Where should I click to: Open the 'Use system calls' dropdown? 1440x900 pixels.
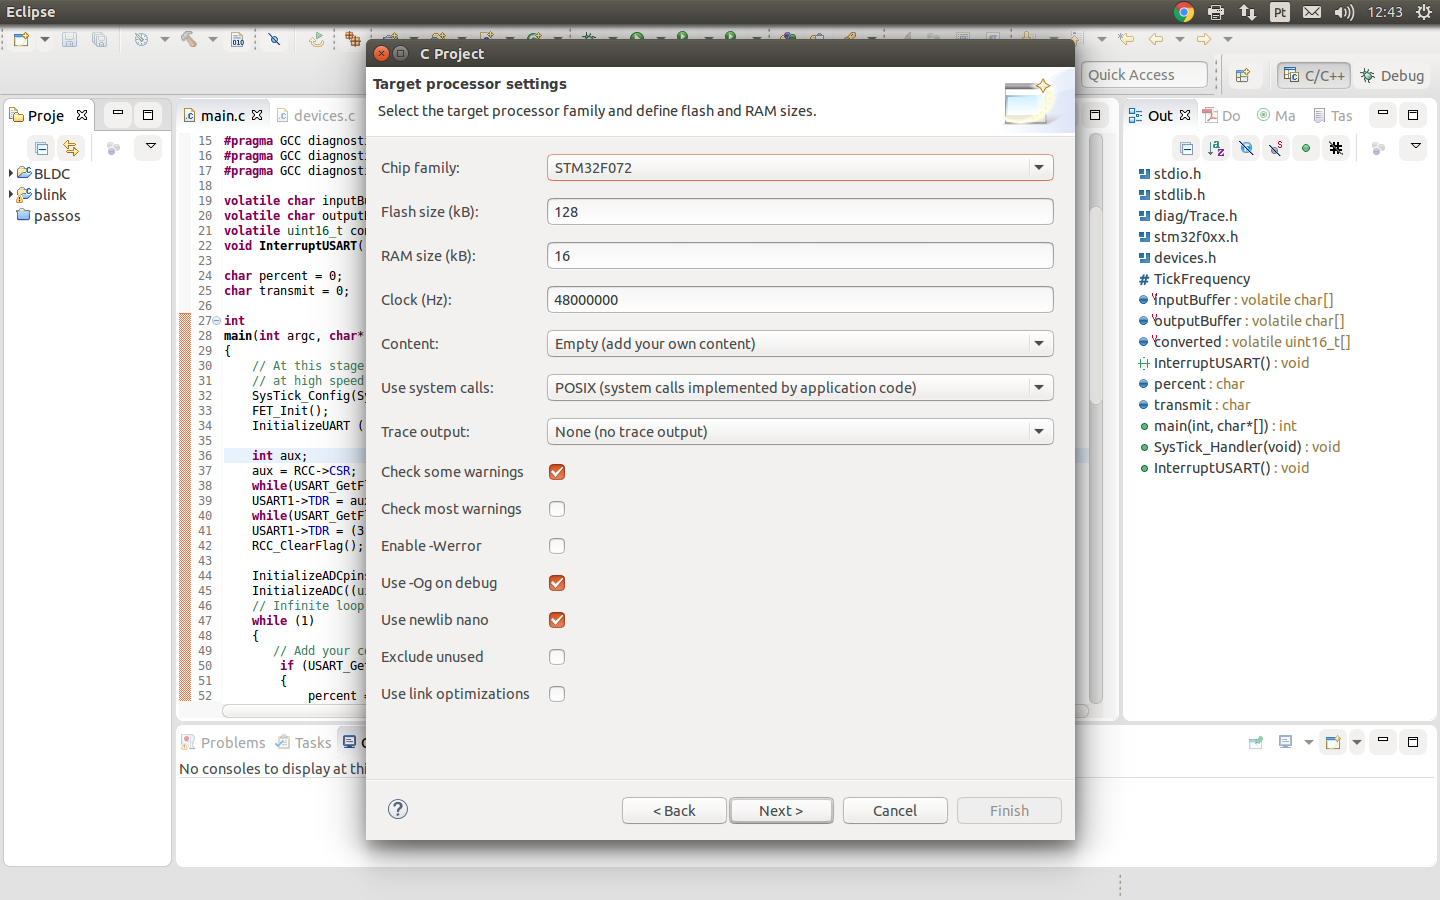pyautogui.click(x=800, y=388)
